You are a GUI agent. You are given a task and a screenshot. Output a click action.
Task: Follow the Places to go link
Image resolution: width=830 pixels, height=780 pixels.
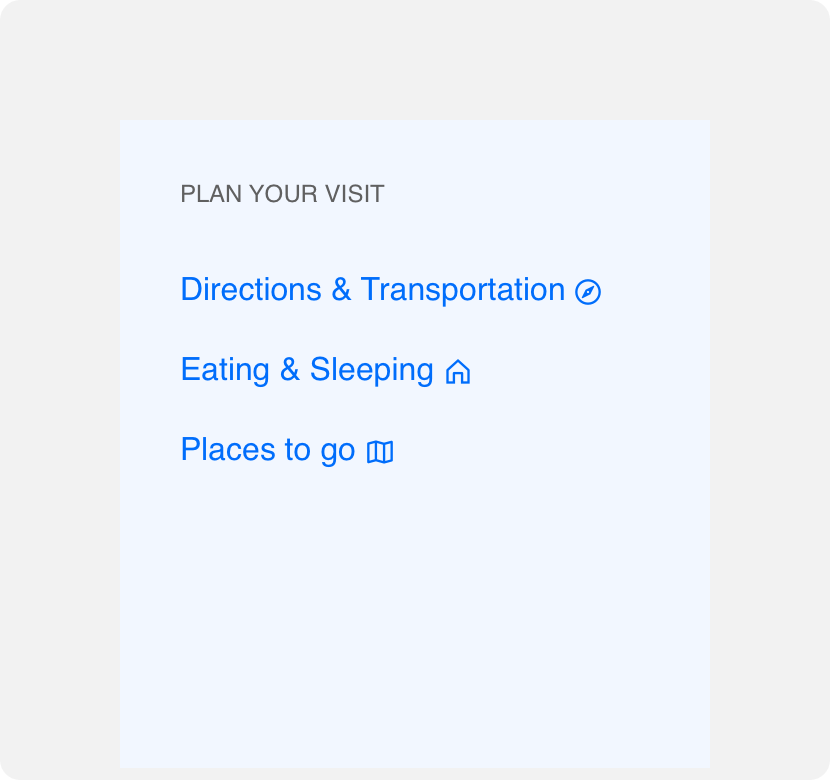point(287,450)
